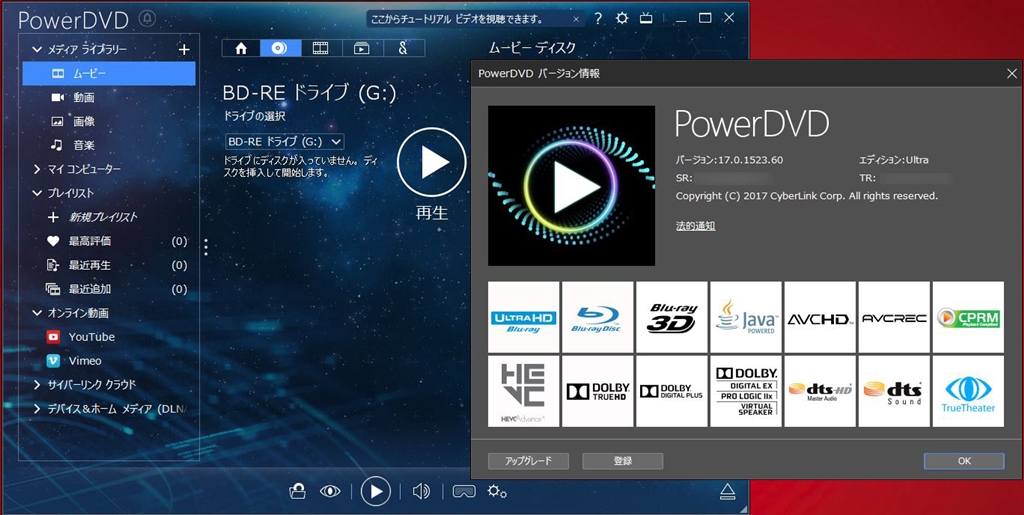Click the エディション:Ultra text
Image resolution: width=1024 pixels, height=515 pixels.
894,160
